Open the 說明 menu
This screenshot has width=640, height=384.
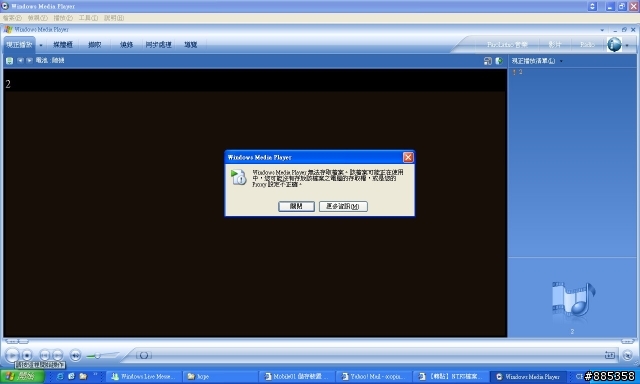coord(114,18)
